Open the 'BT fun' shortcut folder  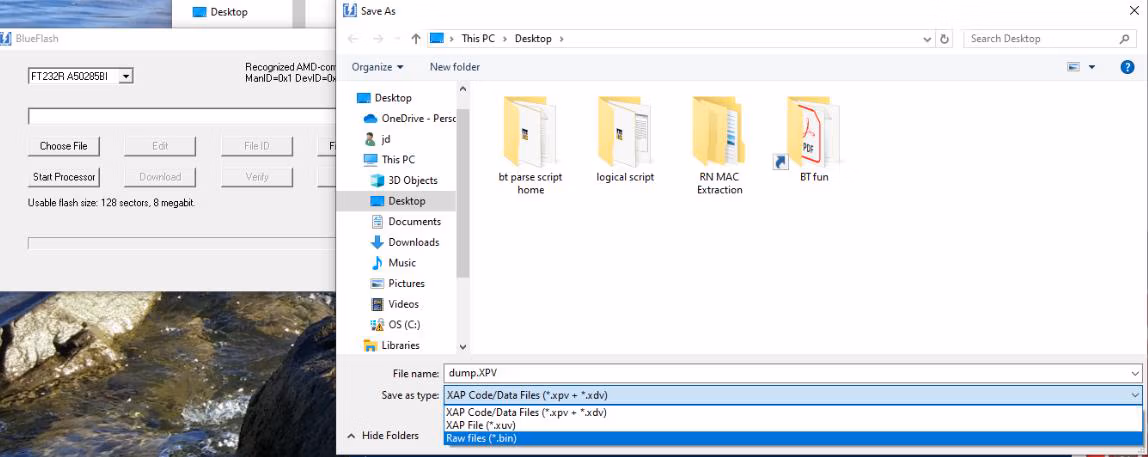pos(813,133)
